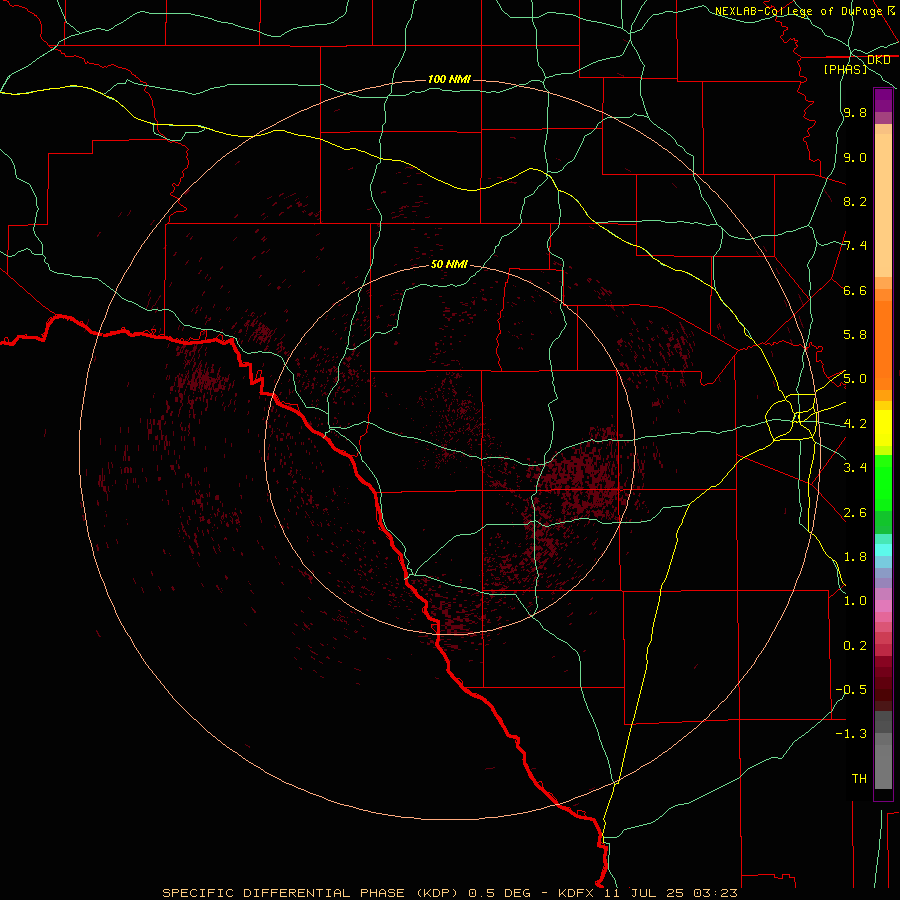This screenshot has width=900, height=900.
Task: Click the 9.8 value on the color scale
Action: click(x=855, y=112)
